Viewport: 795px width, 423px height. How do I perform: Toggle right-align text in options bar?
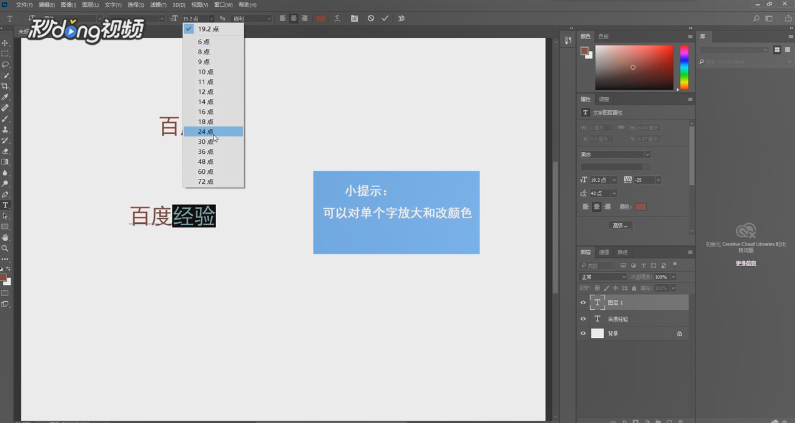point(304,18)
